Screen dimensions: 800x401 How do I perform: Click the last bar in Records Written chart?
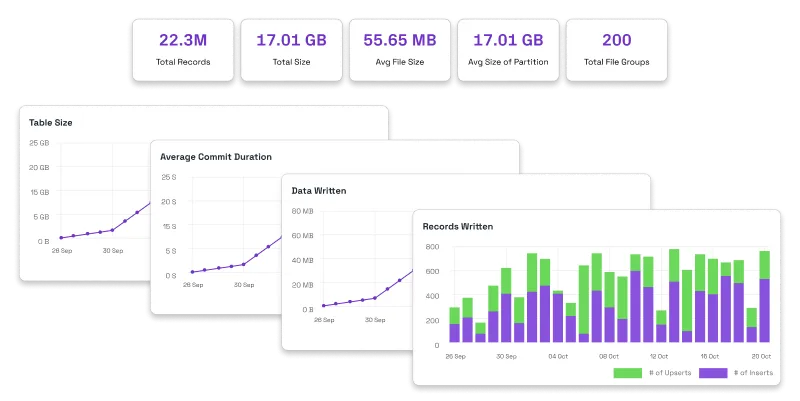[x=764, y=296]
